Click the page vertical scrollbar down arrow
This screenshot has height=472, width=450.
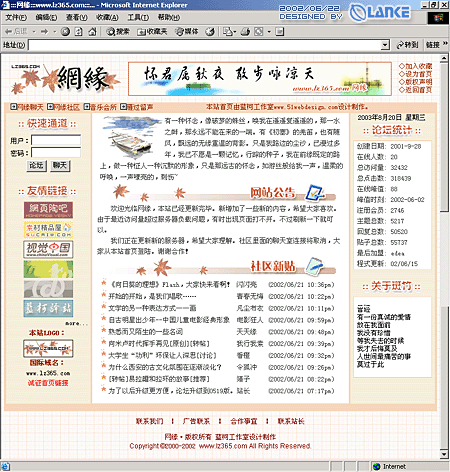pos(444,454)
